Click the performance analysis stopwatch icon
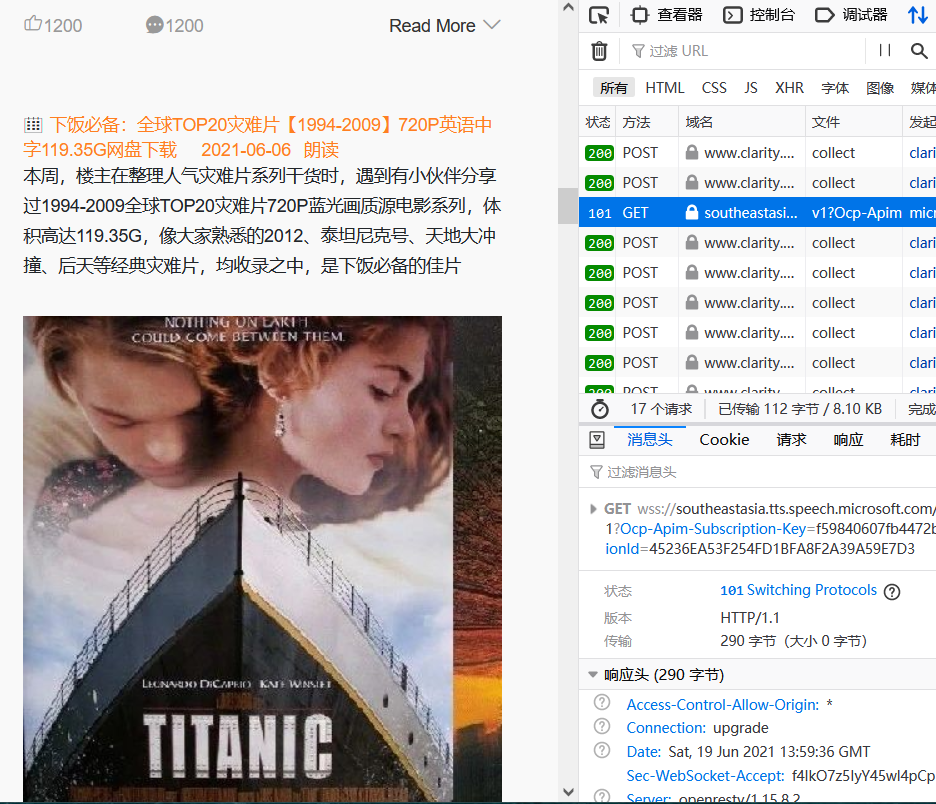936x804 pixels. [599, 409]
